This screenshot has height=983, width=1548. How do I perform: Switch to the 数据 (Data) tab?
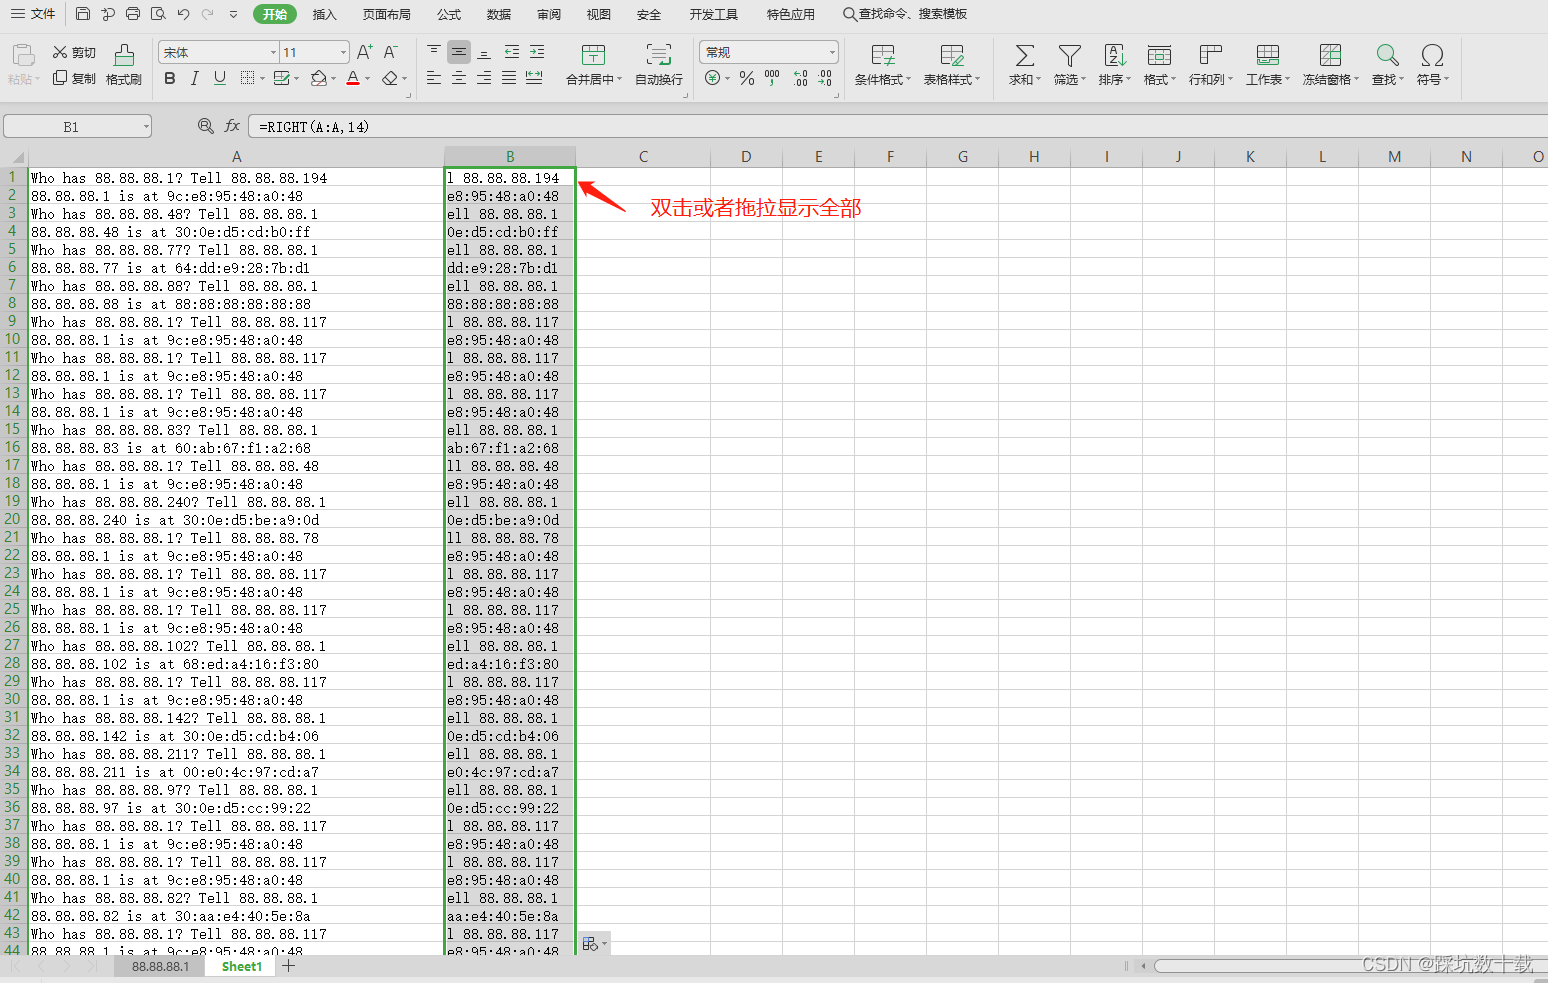(499, 14)
